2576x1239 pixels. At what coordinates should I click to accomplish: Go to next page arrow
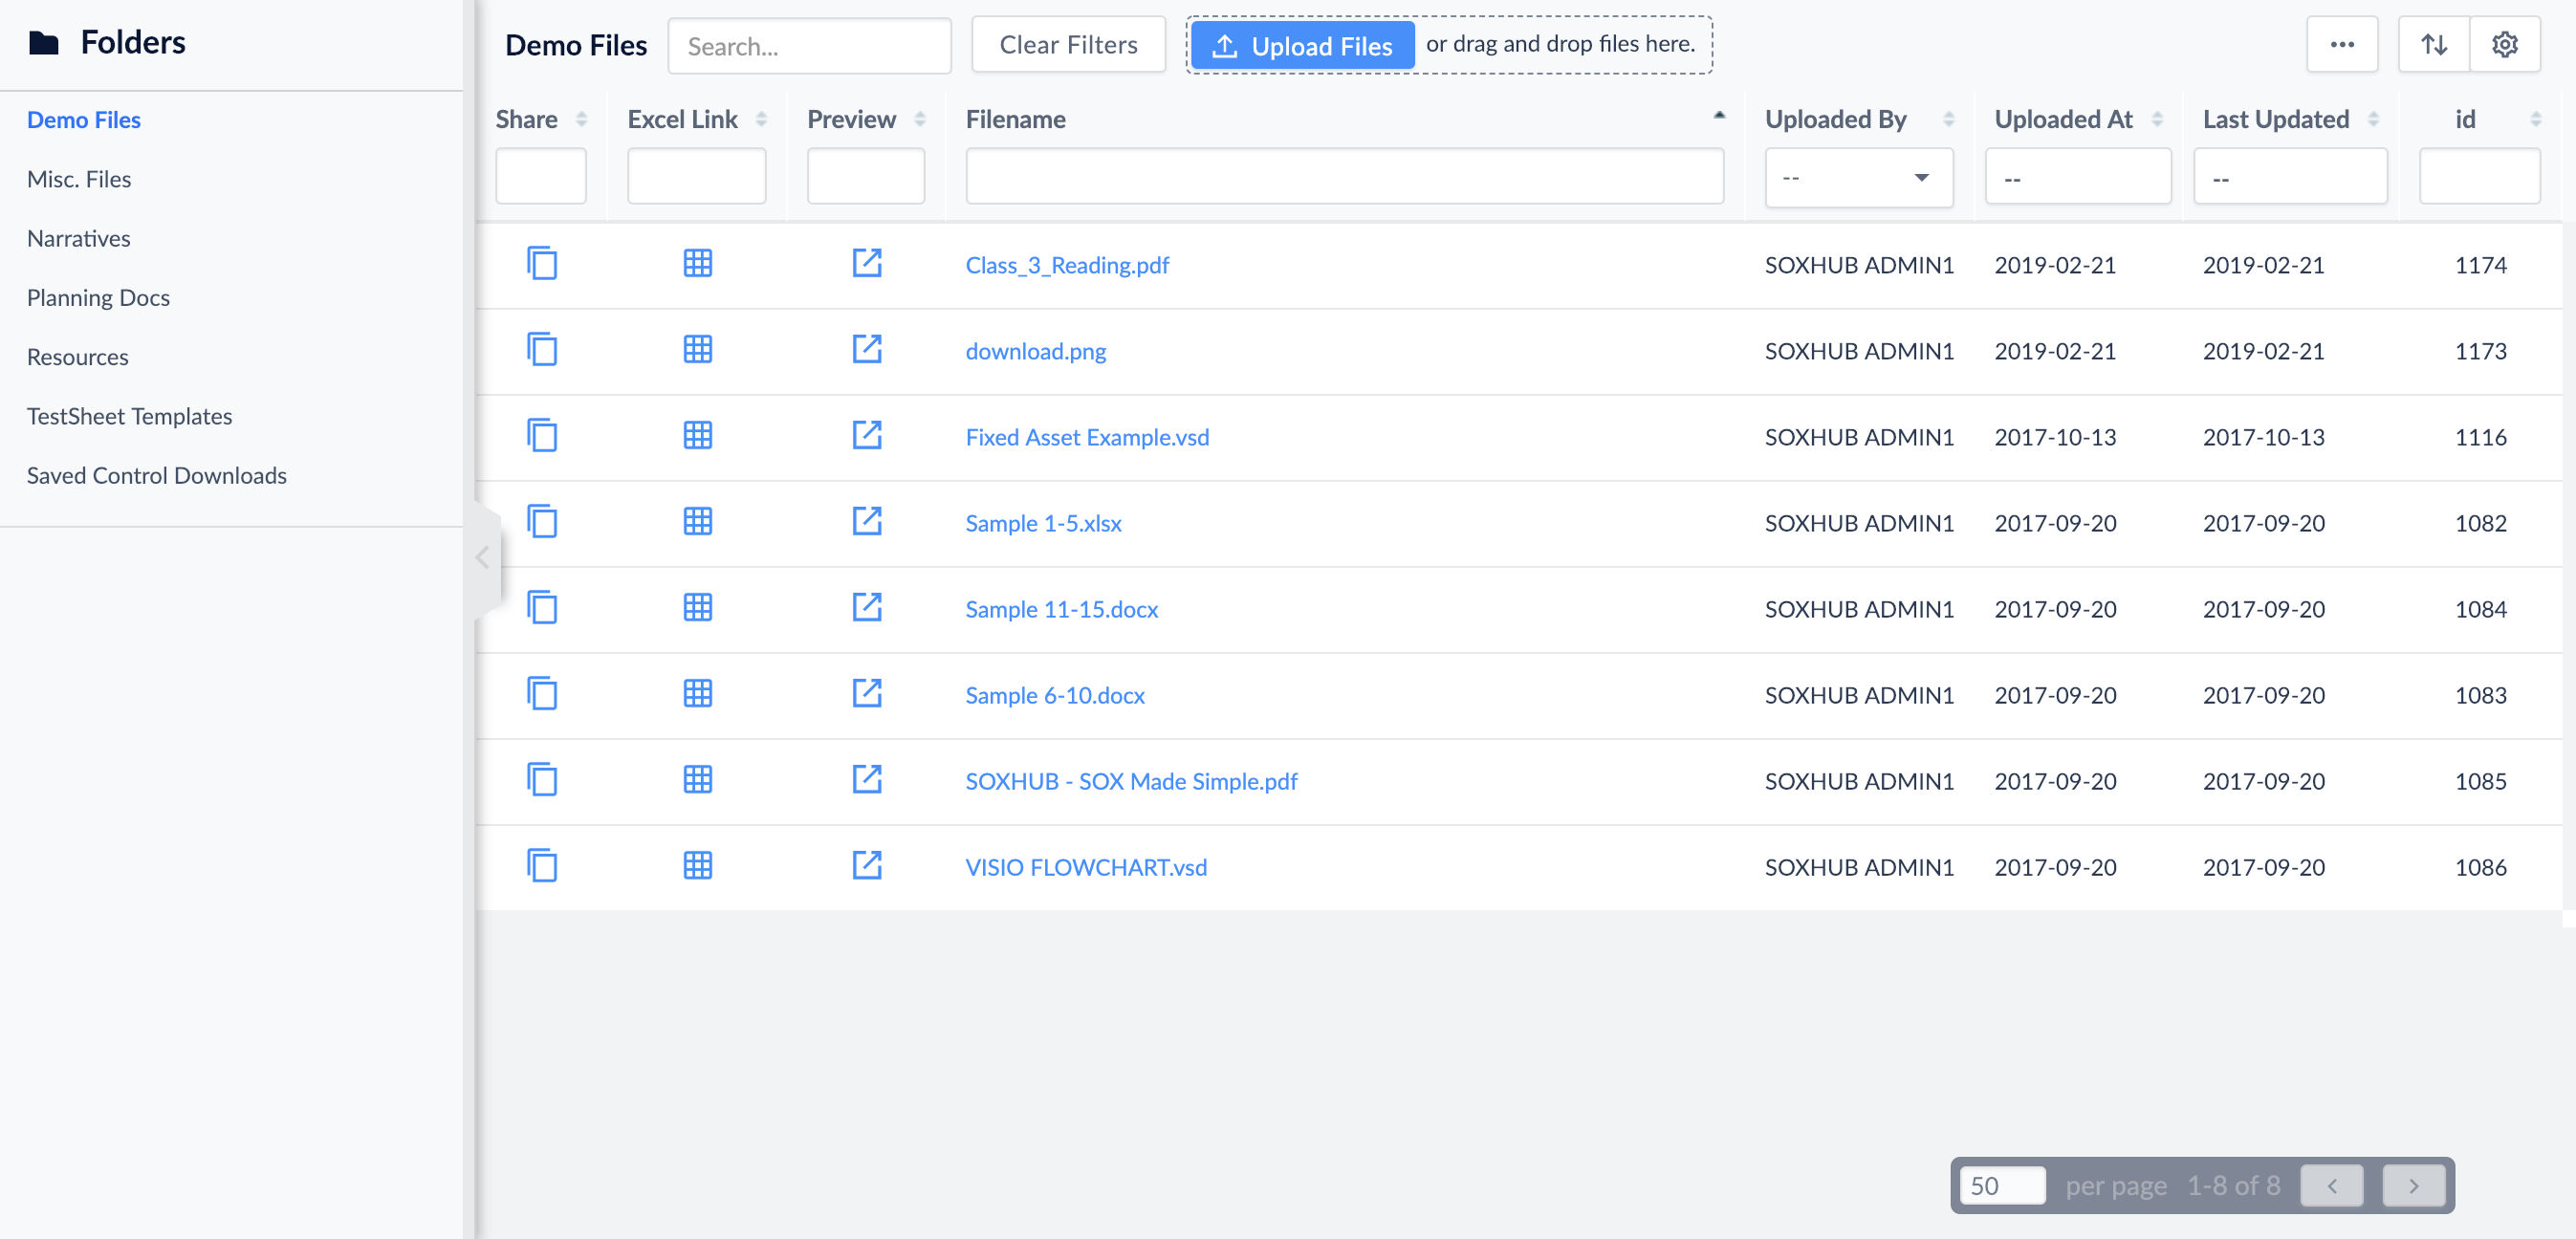pyautogui.click(x=2413, y=1186)
